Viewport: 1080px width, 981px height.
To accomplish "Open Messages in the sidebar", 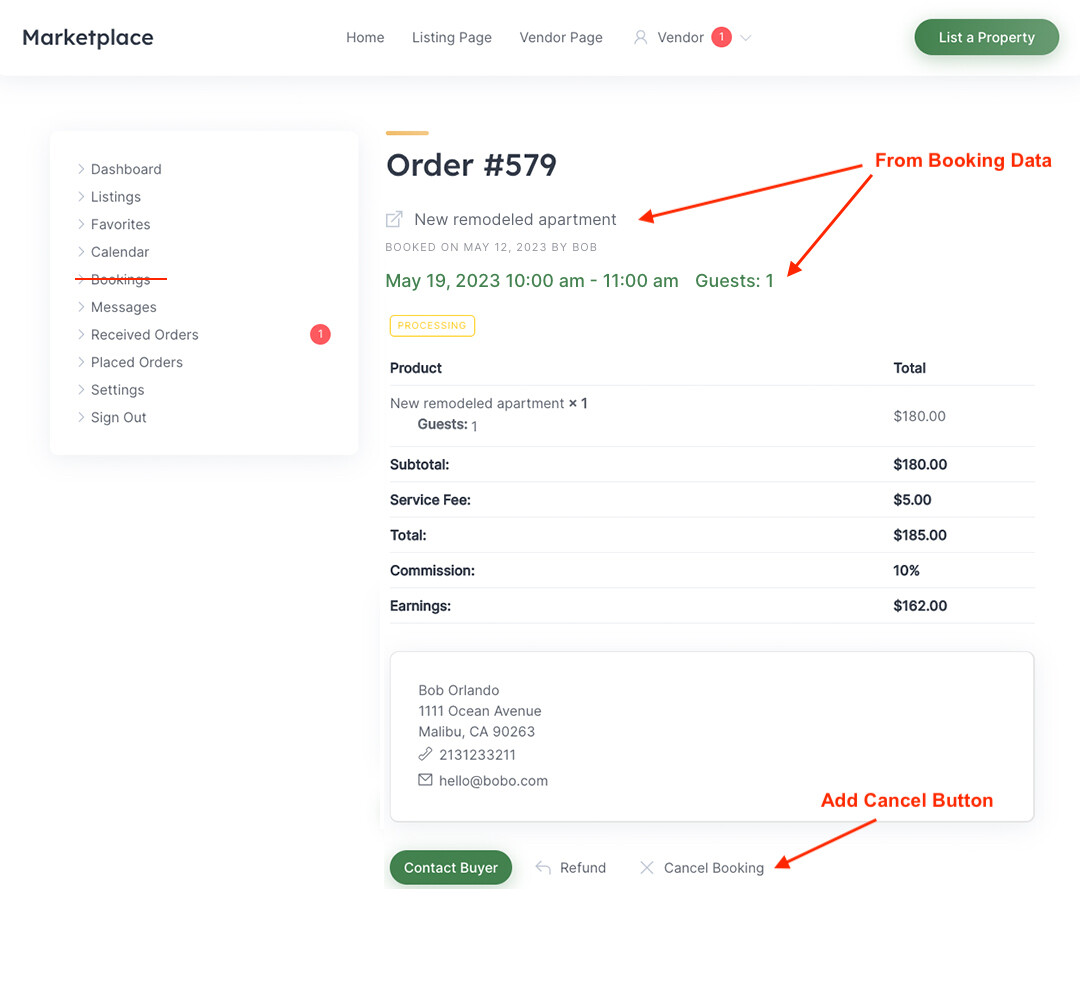I will pos(124,307).
